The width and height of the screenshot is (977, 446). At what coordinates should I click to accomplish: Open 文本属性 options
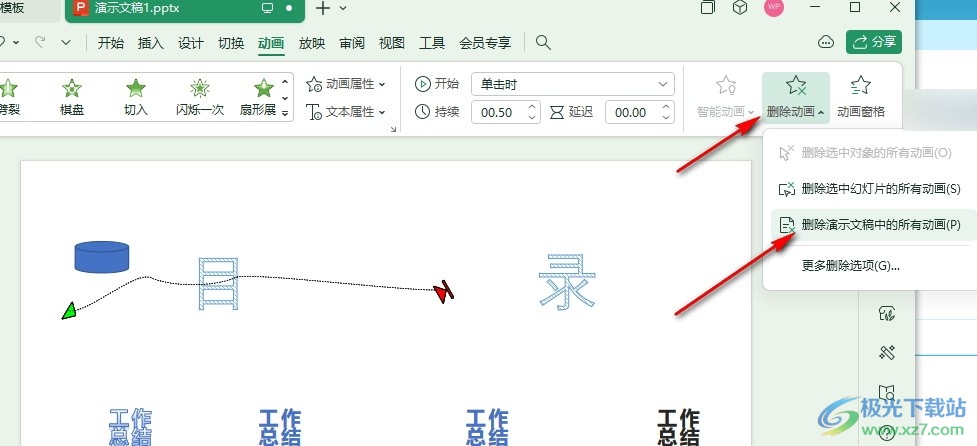click(346, 112)
